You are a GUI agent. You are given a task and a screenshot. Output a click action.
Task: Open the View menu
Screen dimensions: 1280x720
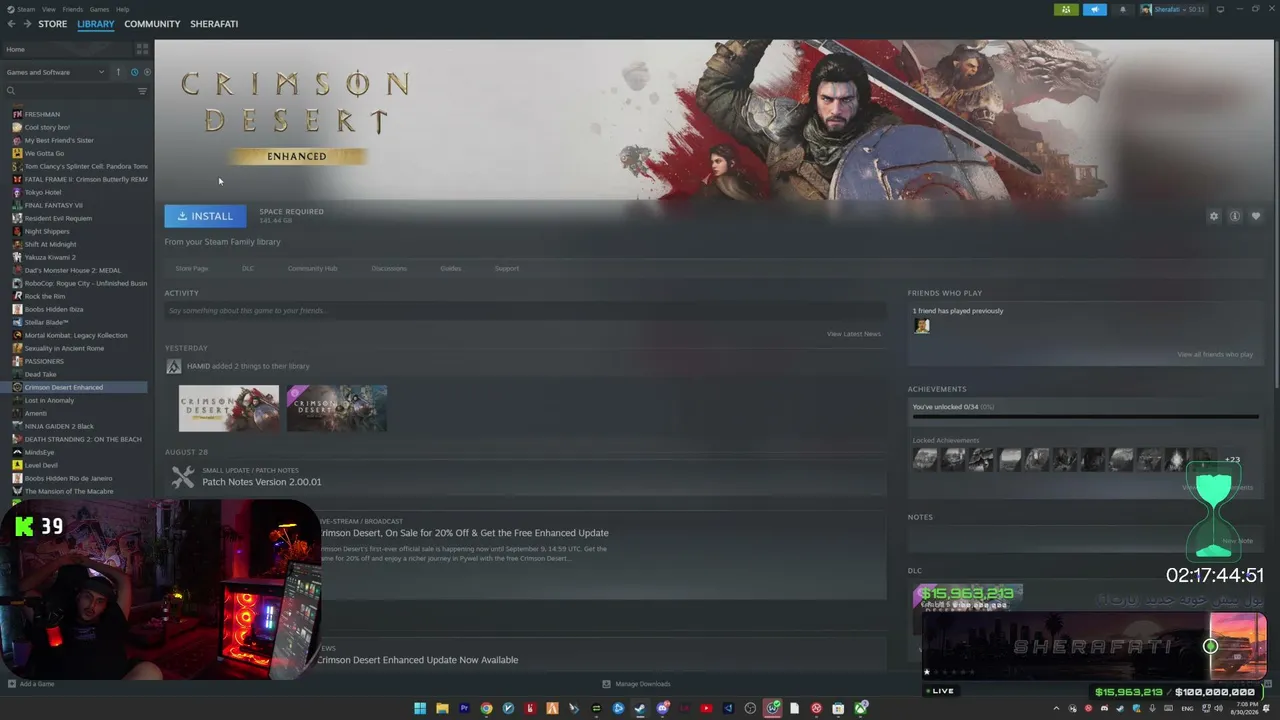click(48, 9)
